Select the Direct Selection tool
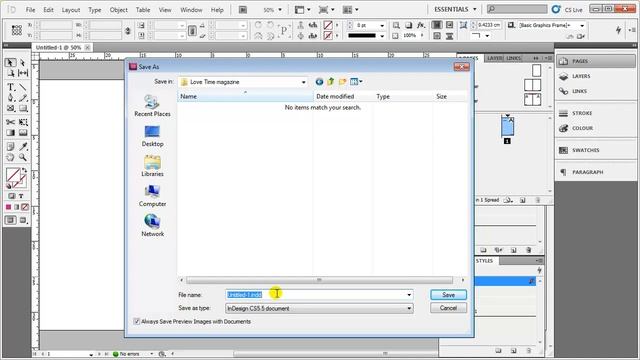 tap(23, 62)
